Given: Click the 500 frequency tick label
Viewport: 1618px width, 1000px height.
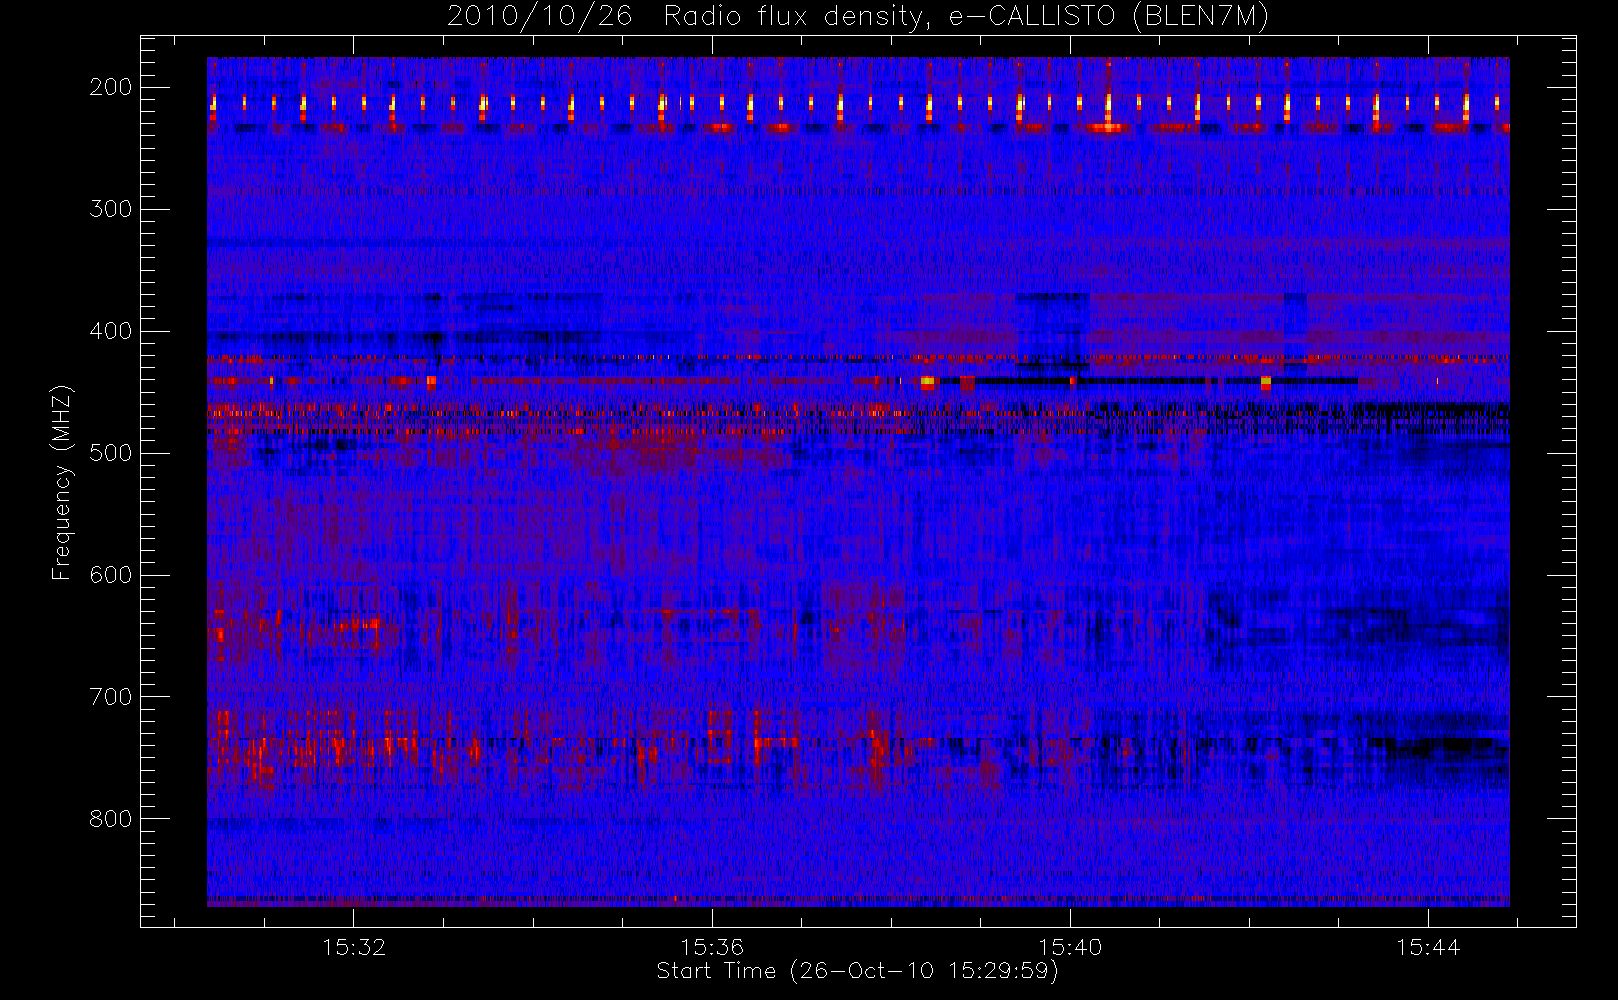Looking at the screenshot, I should 111,453.
